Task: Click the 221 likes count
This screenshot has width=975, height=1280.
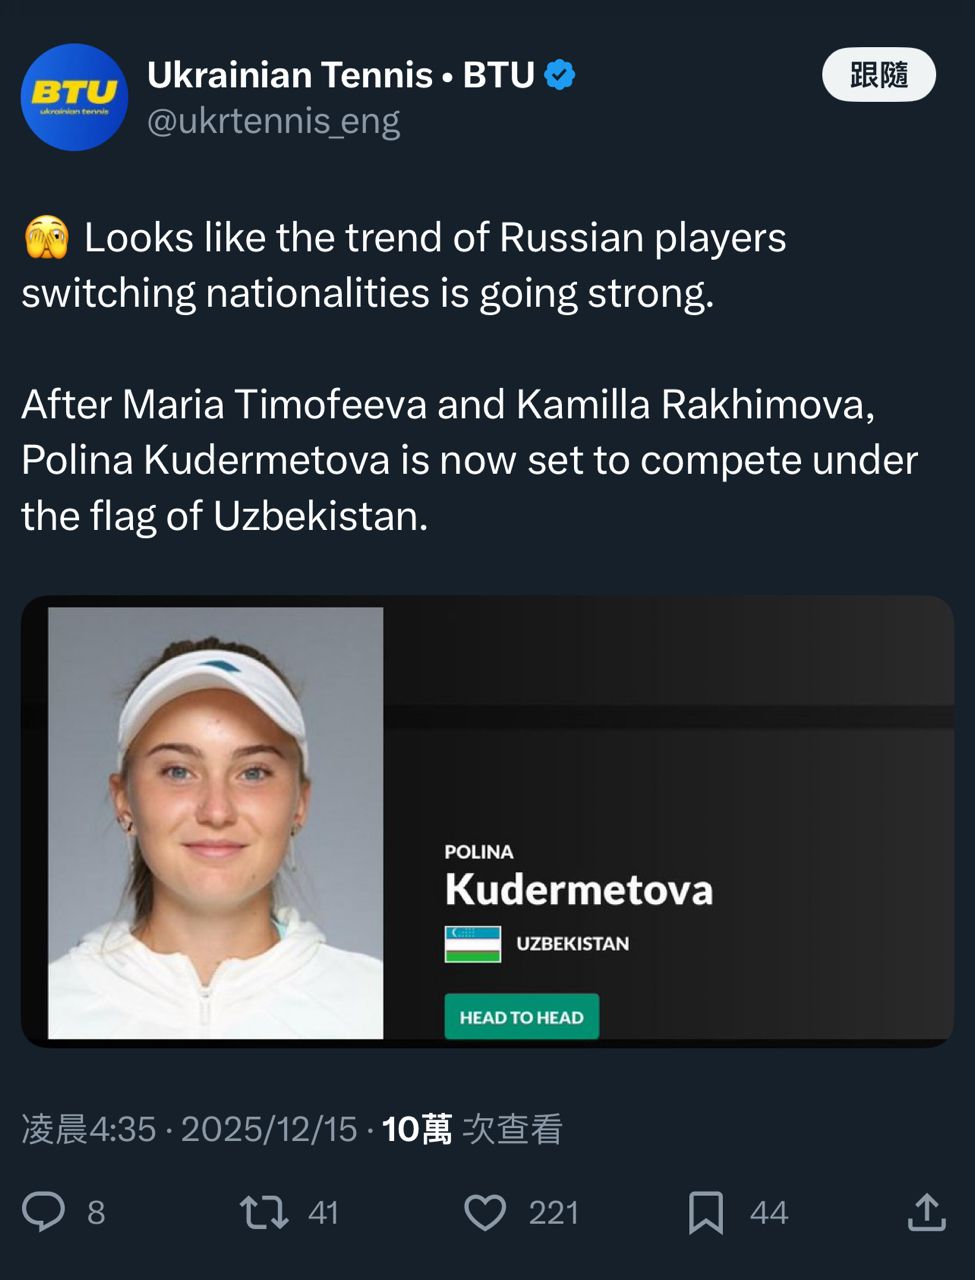Action: pyautogui.click(x=553, y=1213)
